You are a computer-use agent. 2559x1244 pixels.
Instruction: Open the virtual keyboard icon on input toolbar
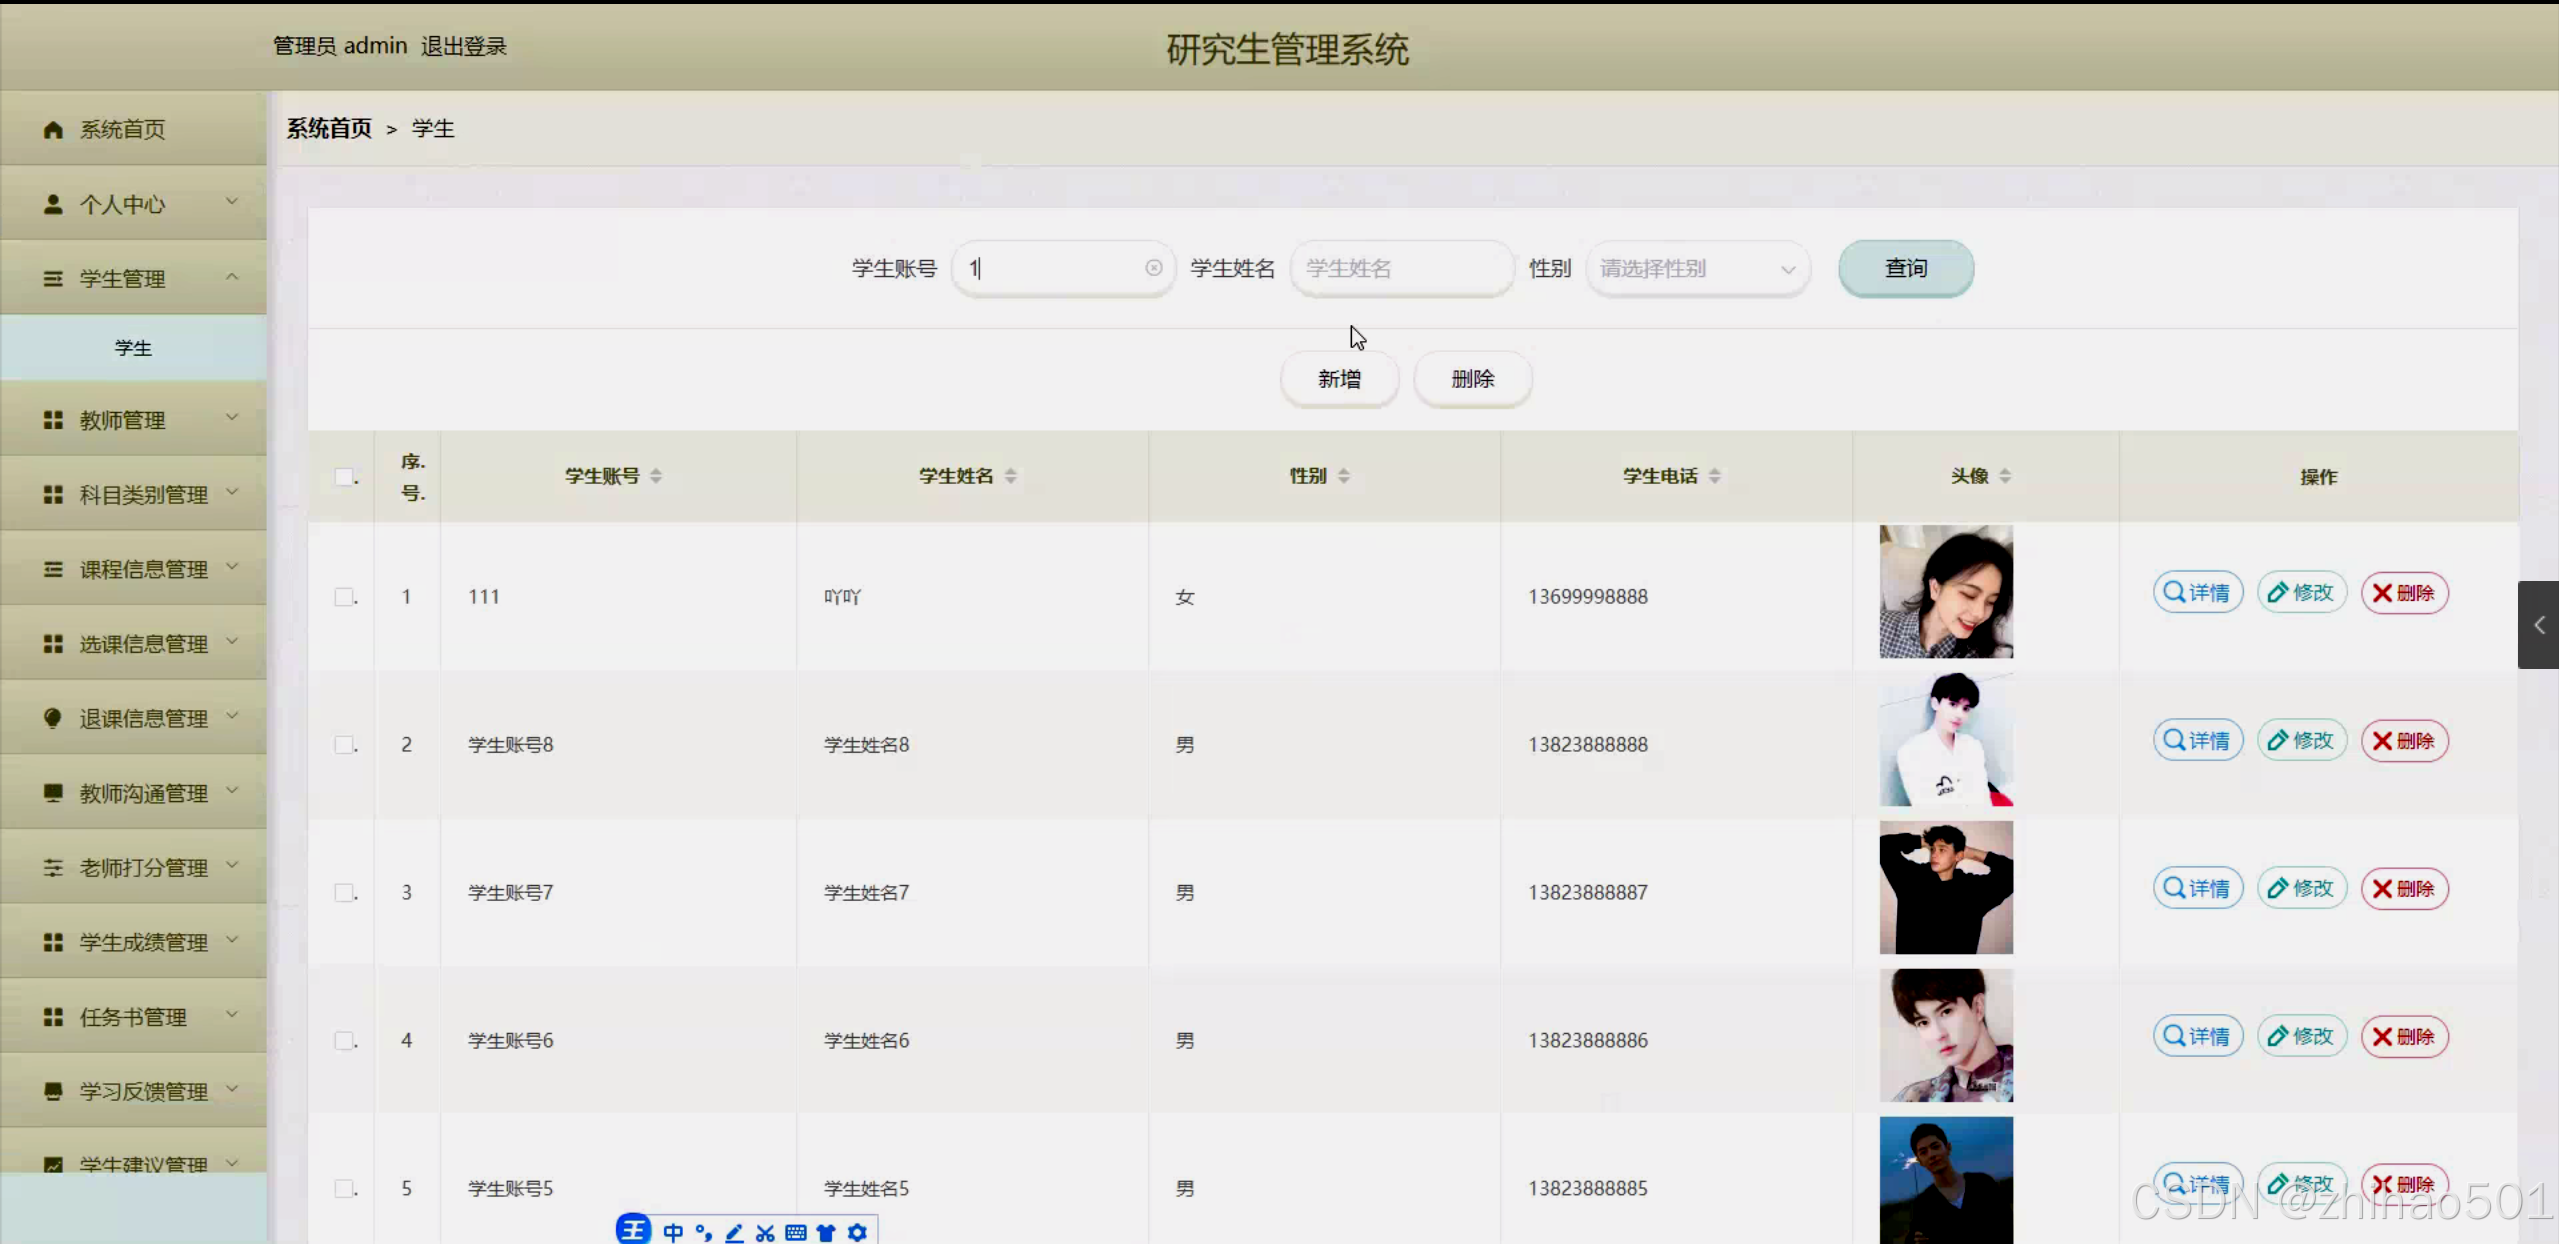[x=796, y=1232]
